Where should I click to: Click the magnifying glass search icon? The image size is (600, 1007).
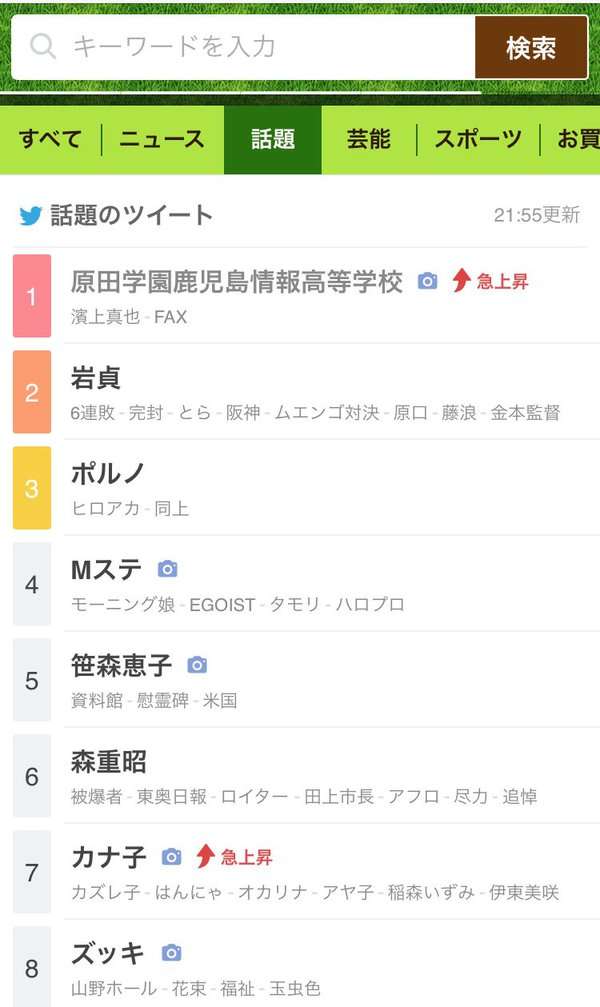click(43, 46)
